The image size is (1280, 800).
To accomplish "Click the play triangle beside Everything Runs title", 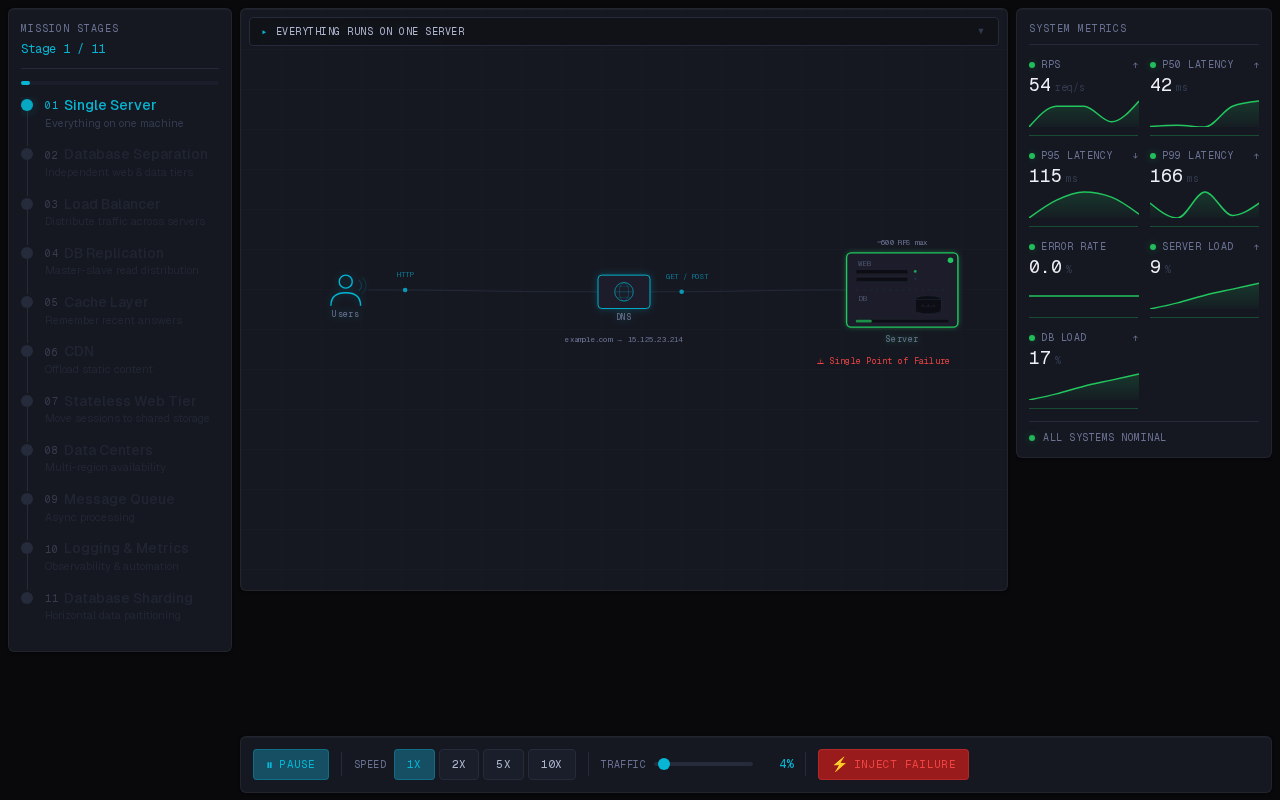I will point(265,32).
